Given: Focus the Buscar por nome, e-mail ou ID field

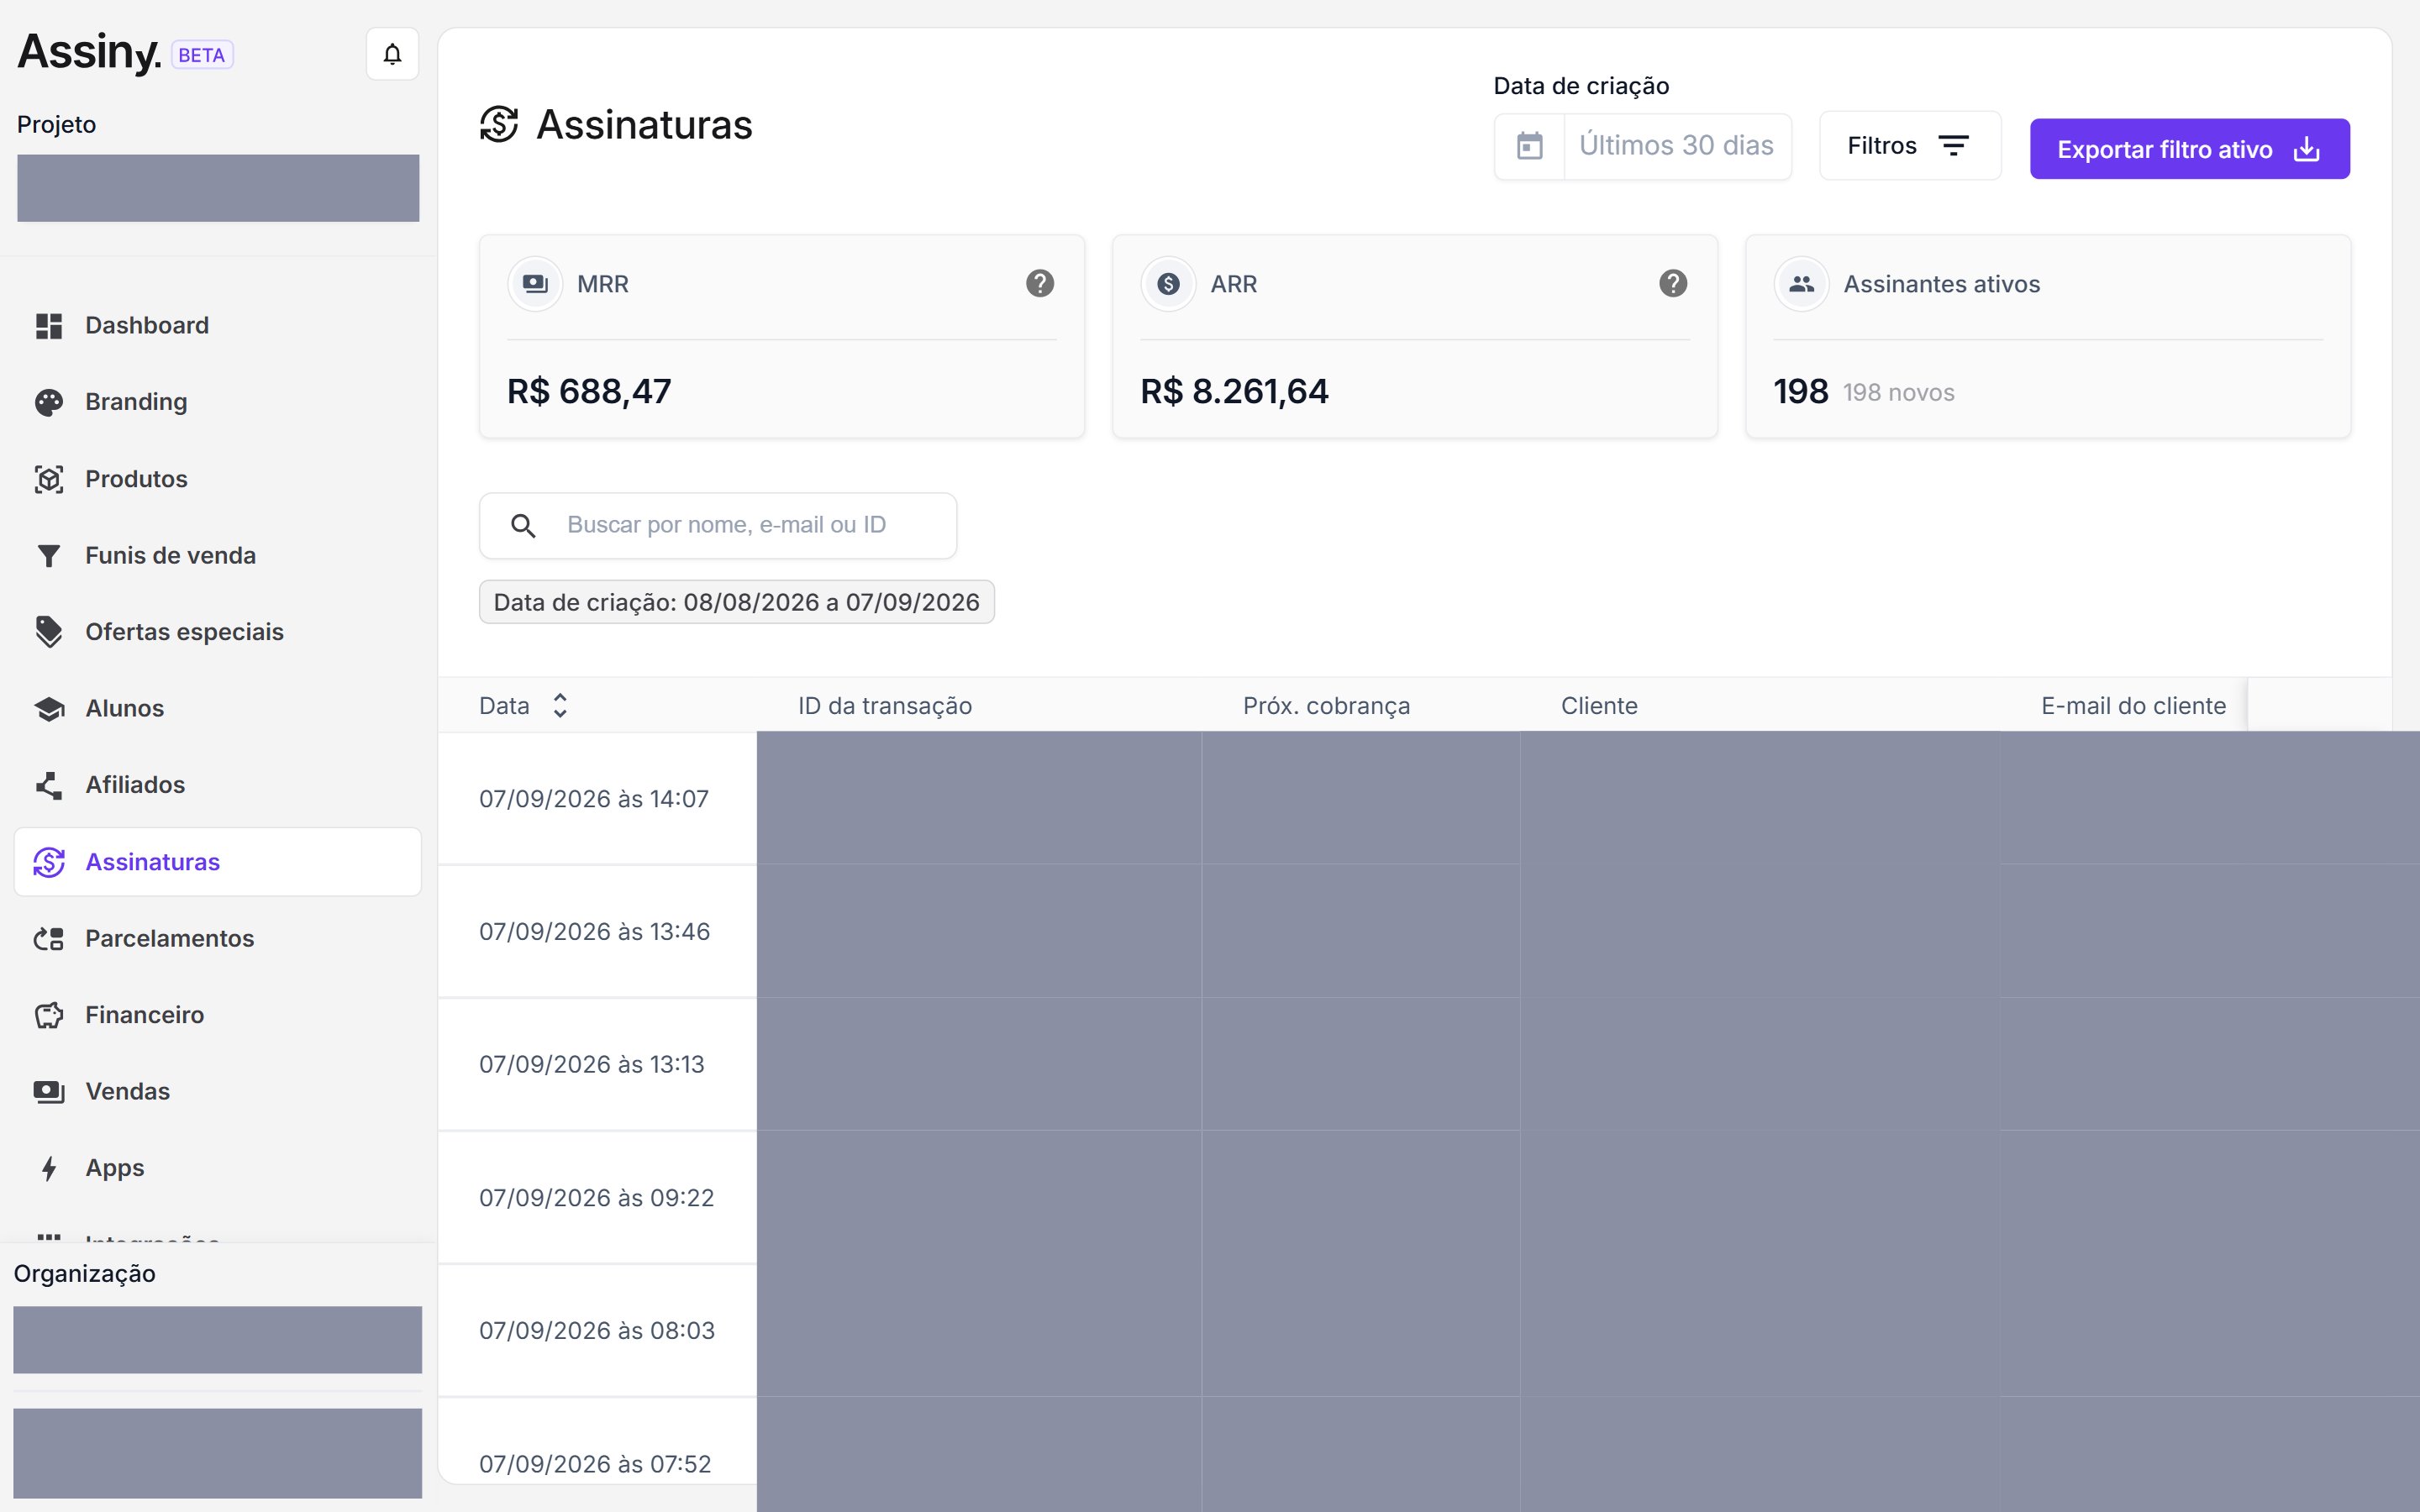Looking at the screenshot, I should 718,526.
